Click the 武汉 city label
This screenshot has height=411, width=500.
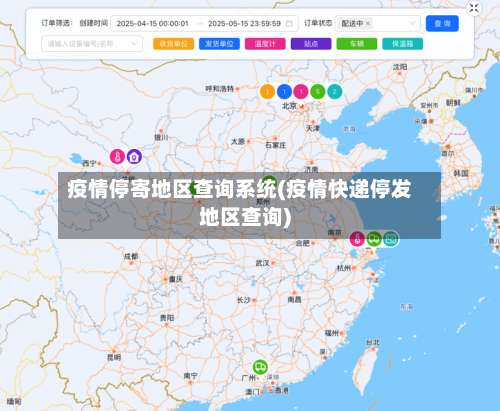point(262,263)
